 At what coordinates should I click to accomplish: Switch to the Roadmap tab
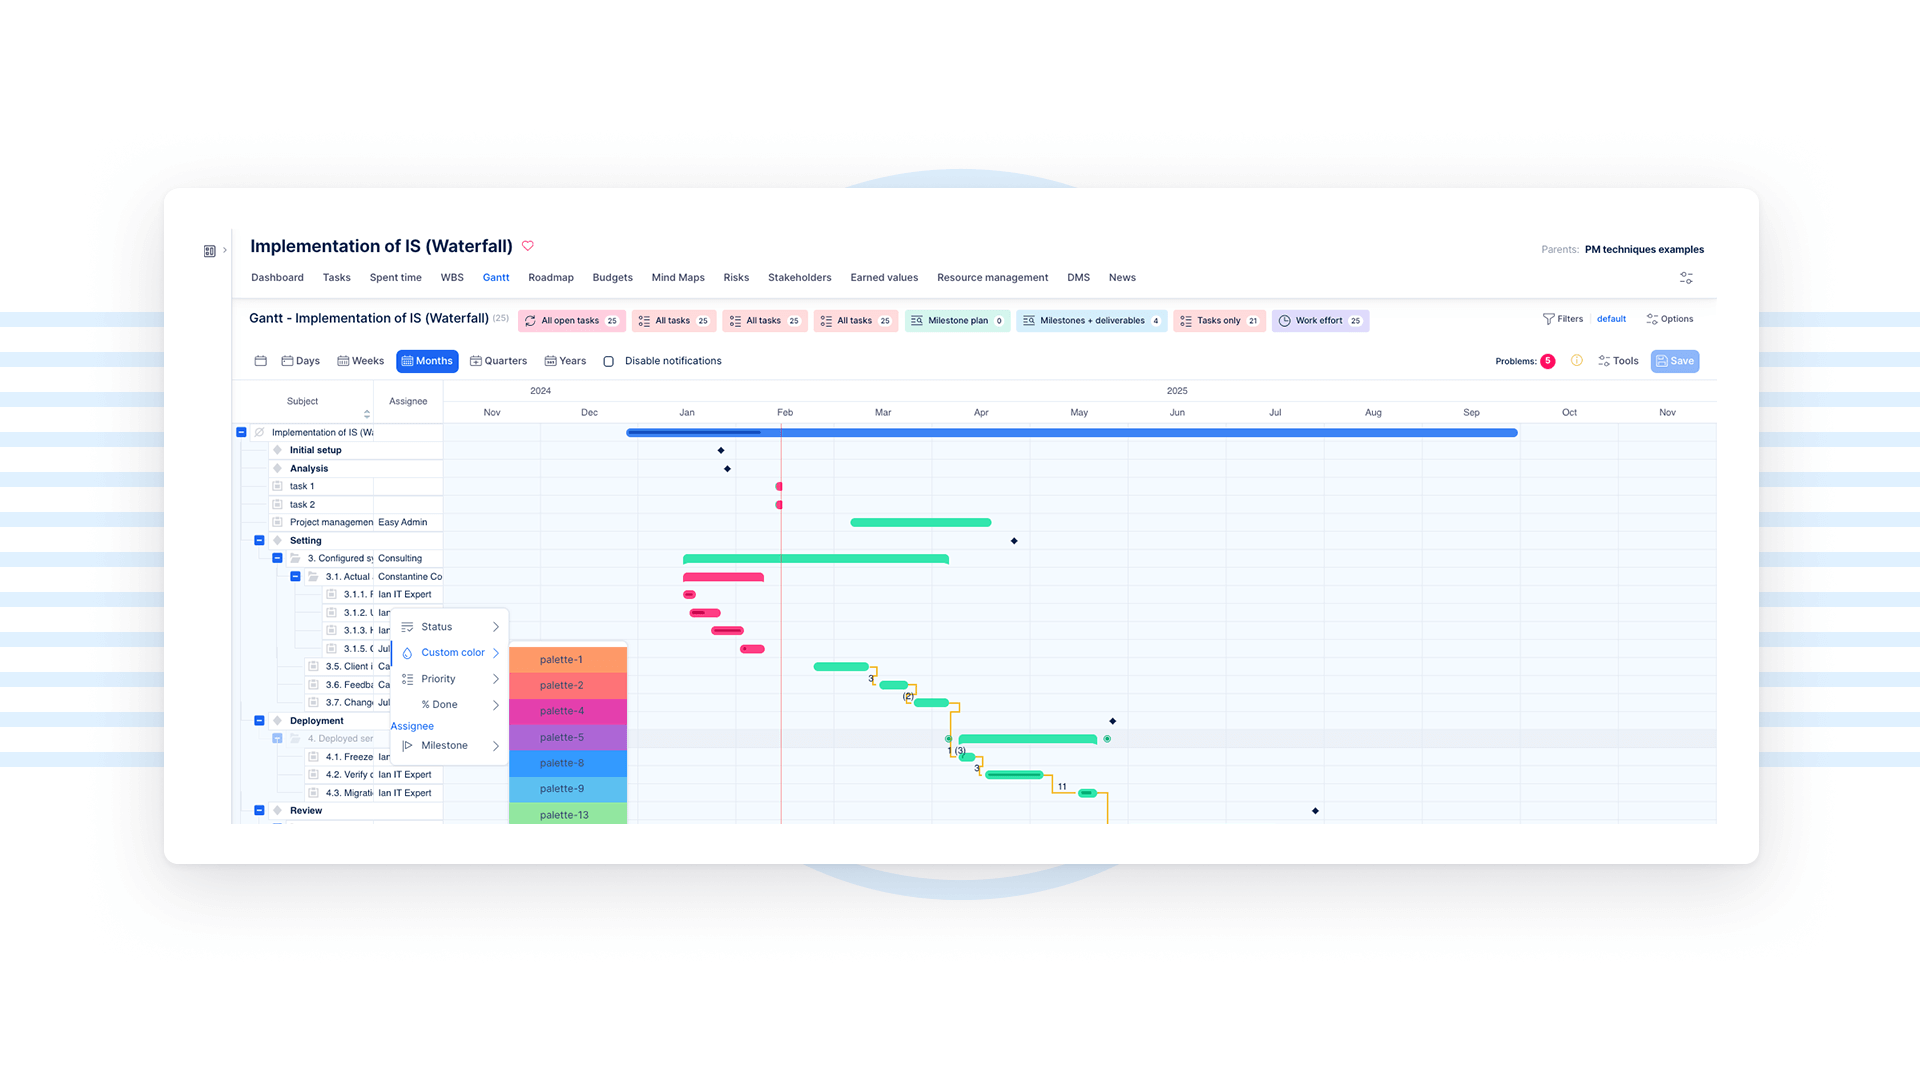coord(550,278)
